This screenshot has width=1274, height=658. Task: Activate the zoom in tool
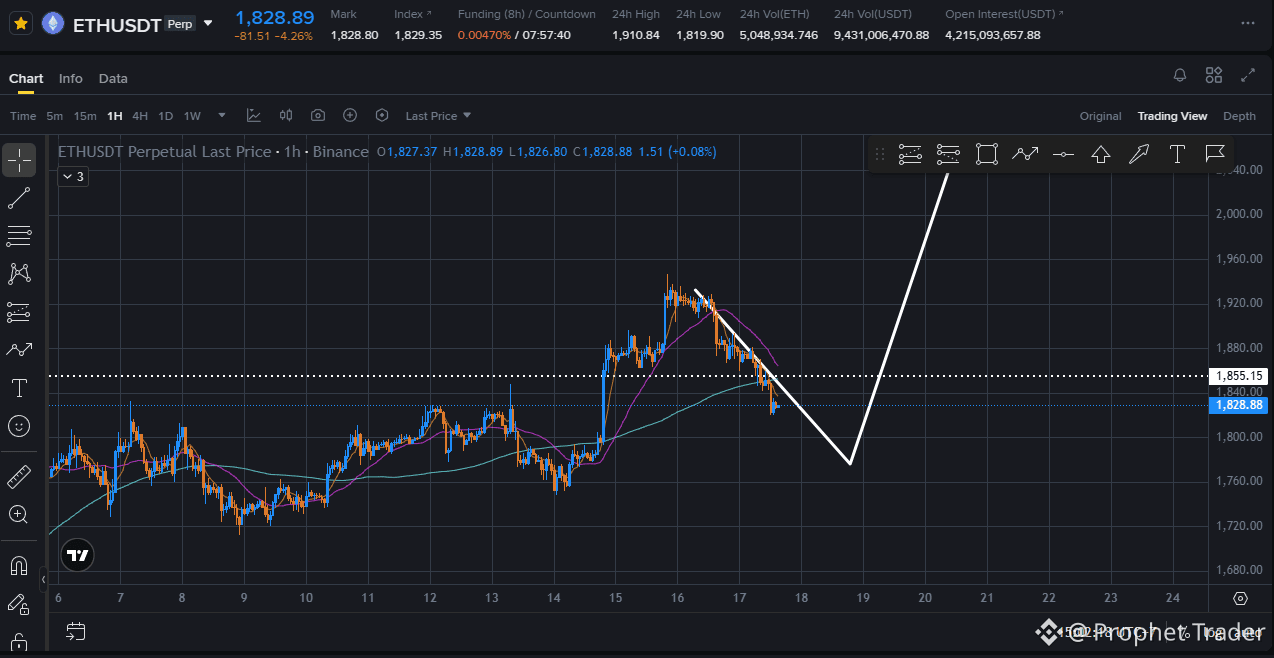(19, 515)
